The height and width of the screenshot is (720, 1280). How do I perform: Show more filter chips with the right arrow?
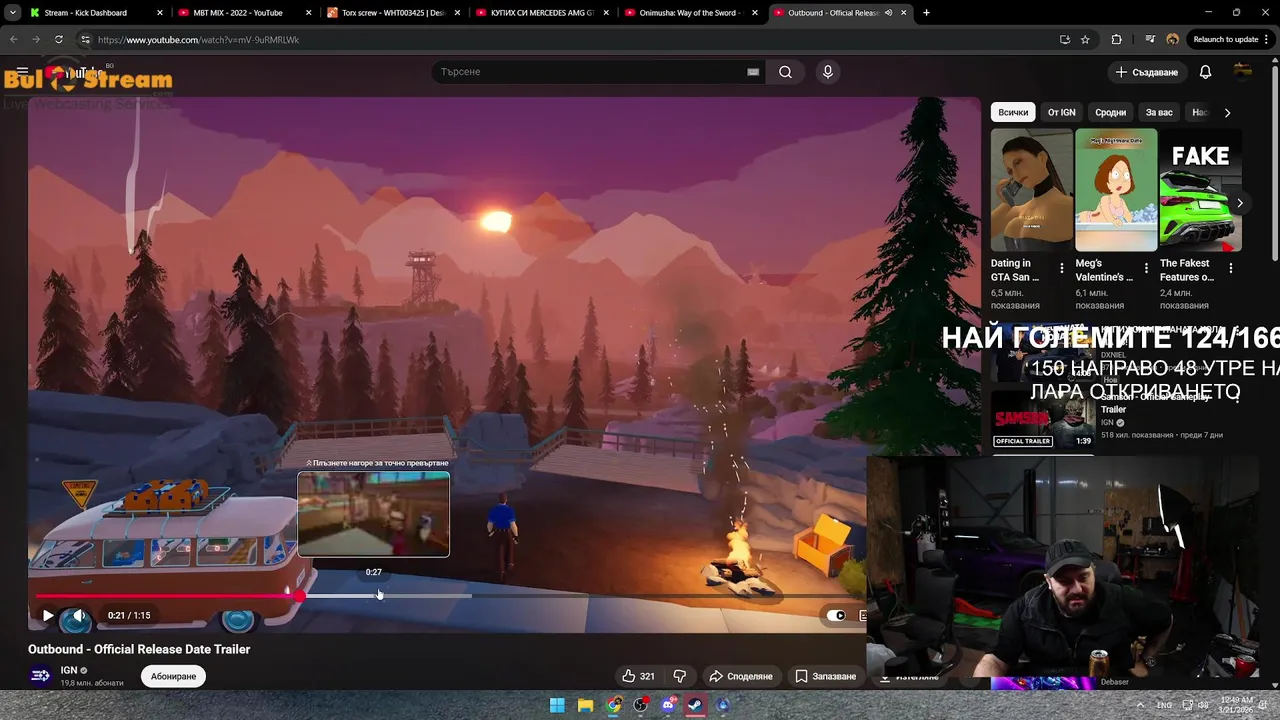(1227, 112)
